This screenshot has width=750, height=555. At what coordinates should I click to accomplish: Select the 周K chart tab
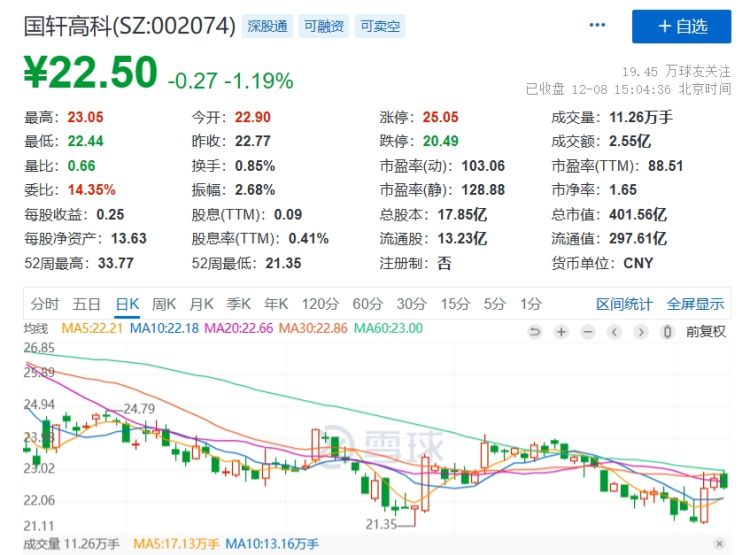click(164, 304)
